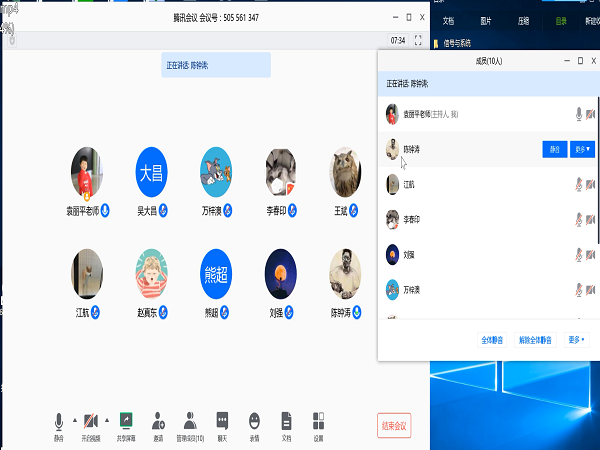This screenshot has height=450, width=600.
Task: Toggle 江航 microphone in the members list
Action: 579,184
